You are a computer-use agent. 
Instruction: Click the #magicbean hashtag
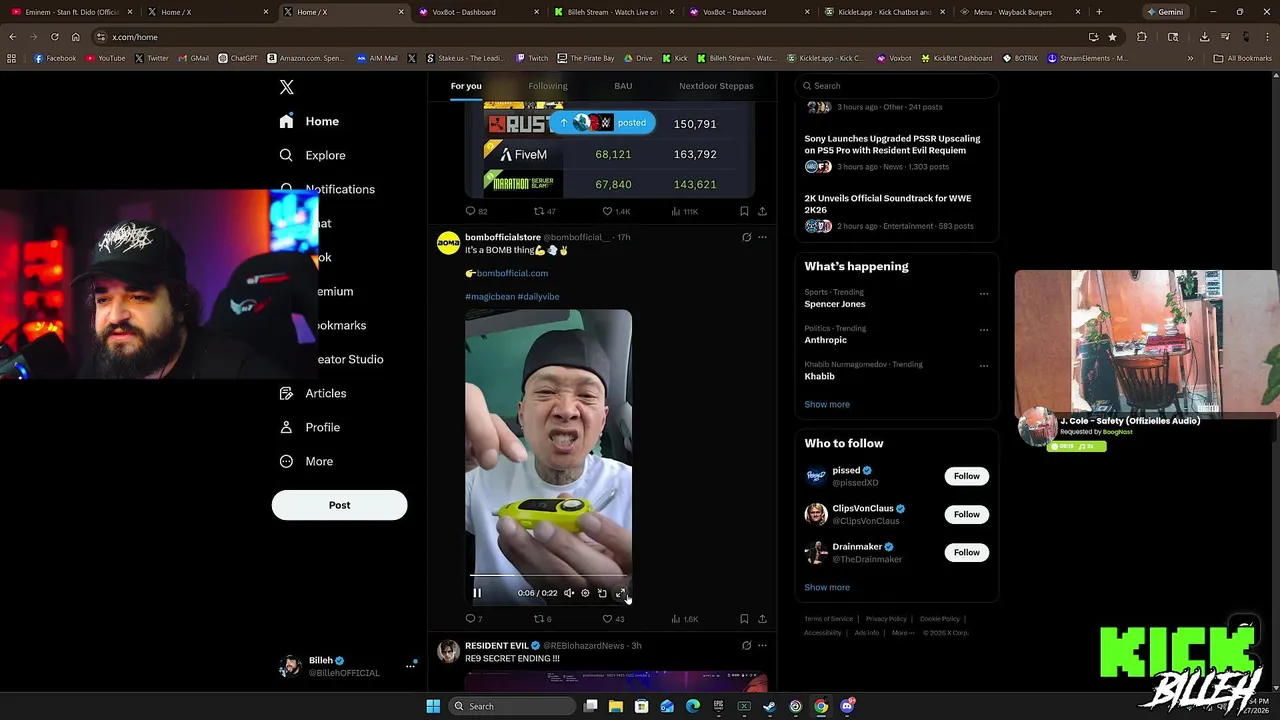click(490, 296)
